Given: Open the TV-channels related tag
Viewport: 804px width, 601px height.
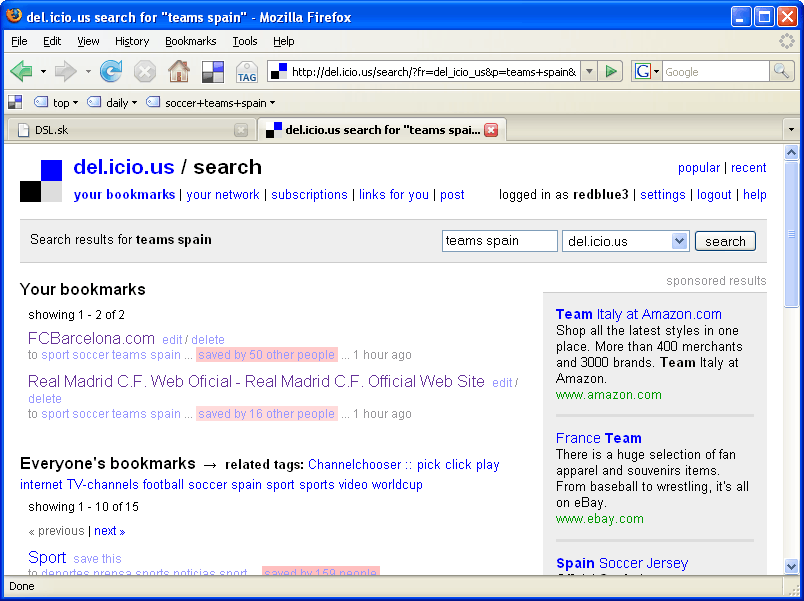Looking at the screenshot, I should click(103, 485).
